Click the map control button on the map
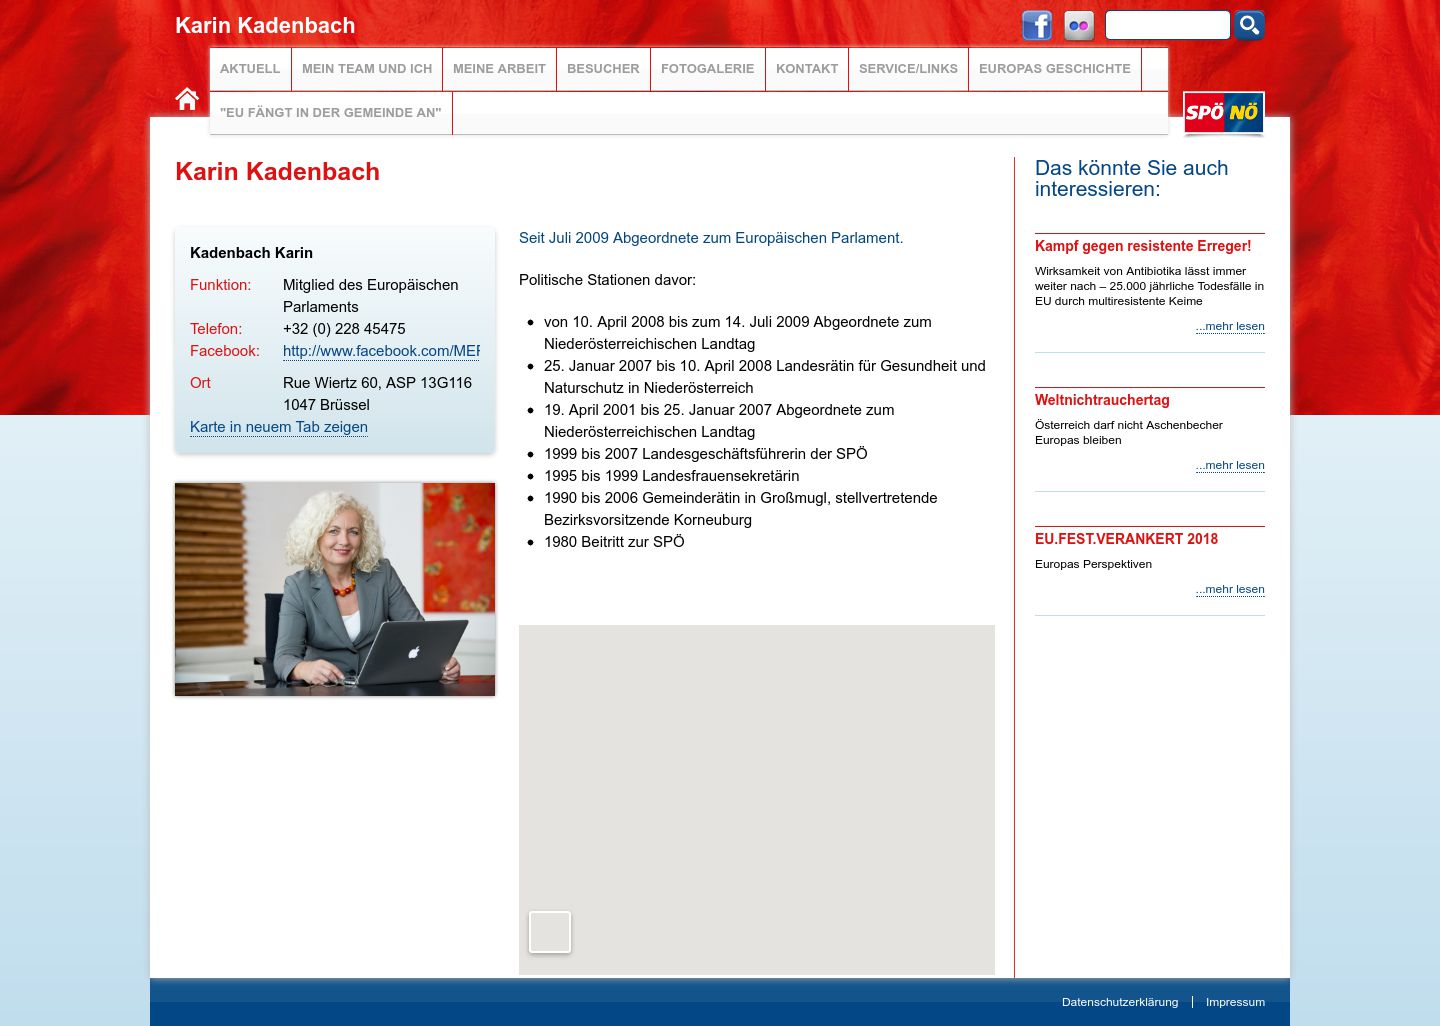 (x=550, y=932)
